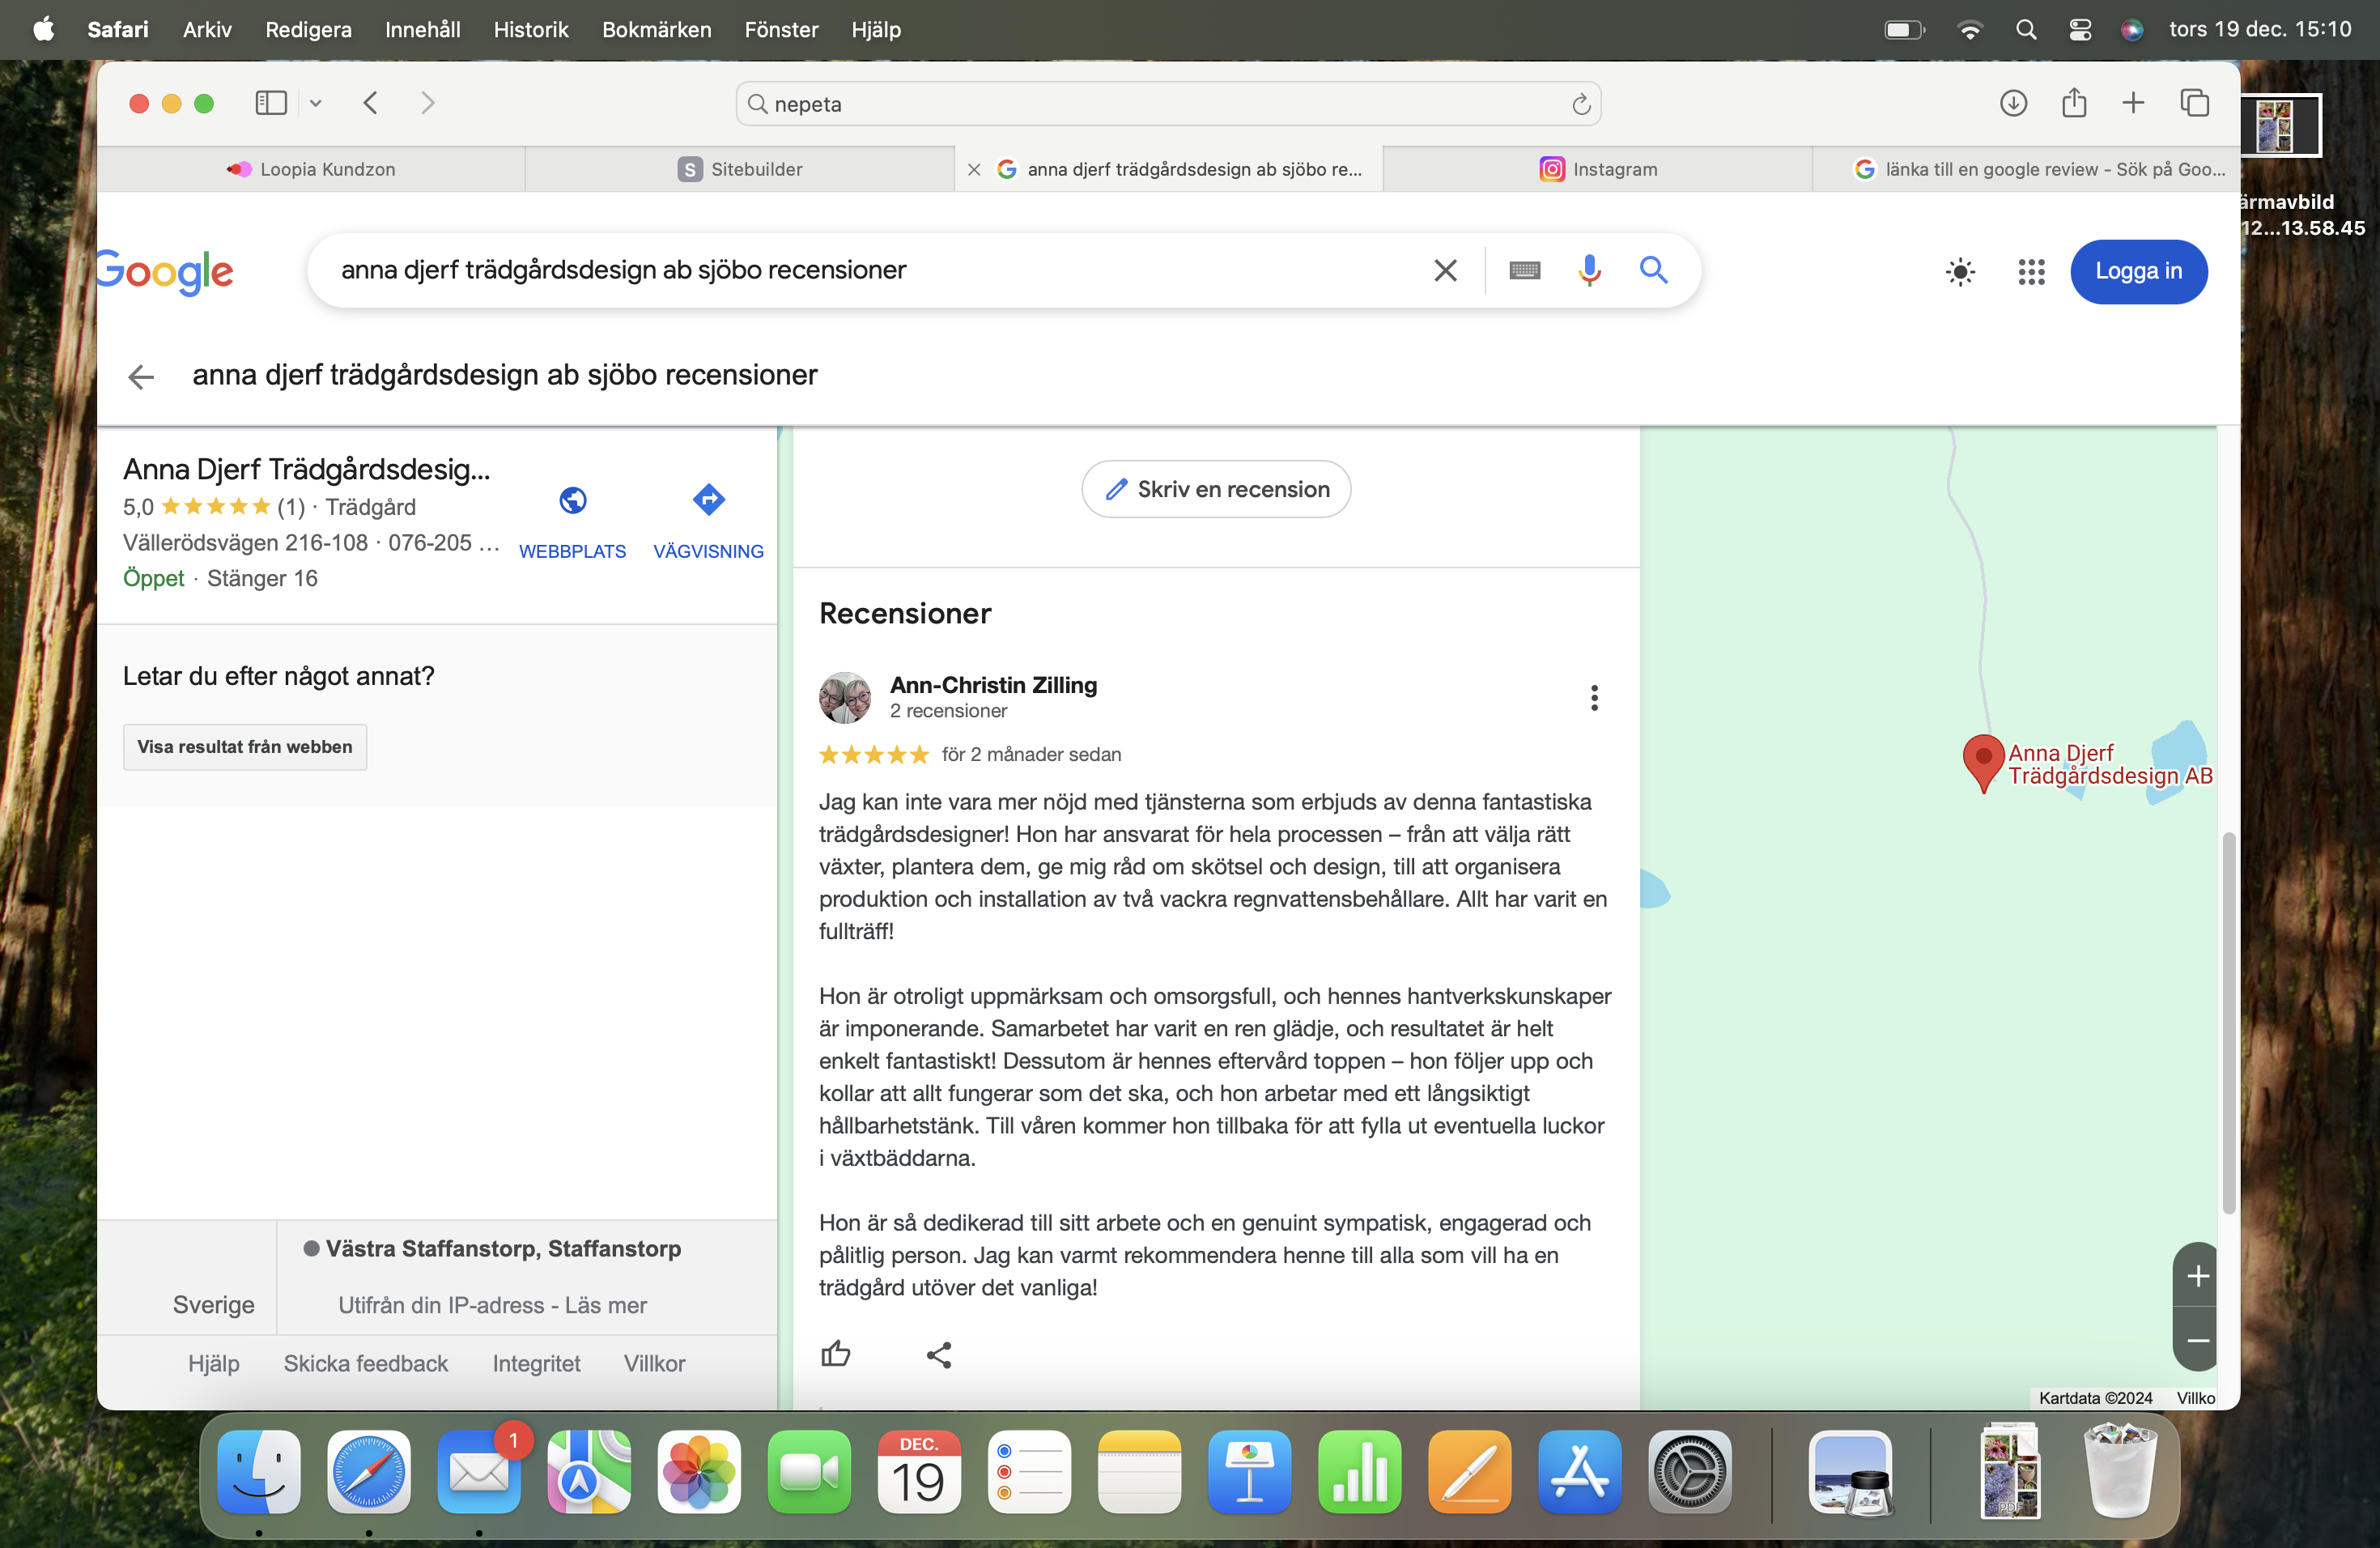This screenshot has width=2380, height=1548.
Task: Click the Google logo
Action: (165, 271)
